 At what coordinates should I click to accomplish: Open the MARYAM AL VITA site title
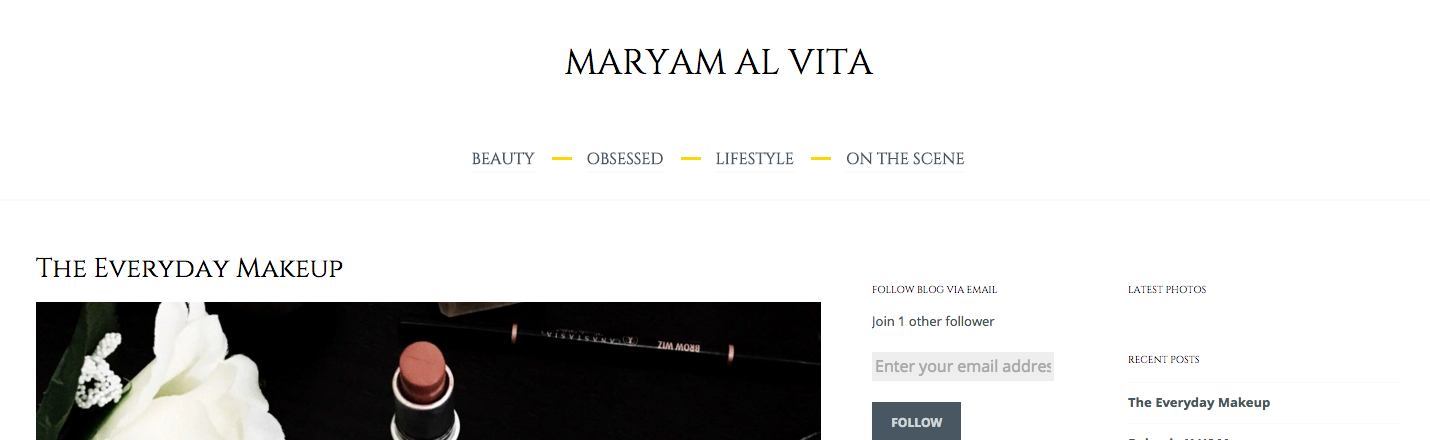point(718,63)
